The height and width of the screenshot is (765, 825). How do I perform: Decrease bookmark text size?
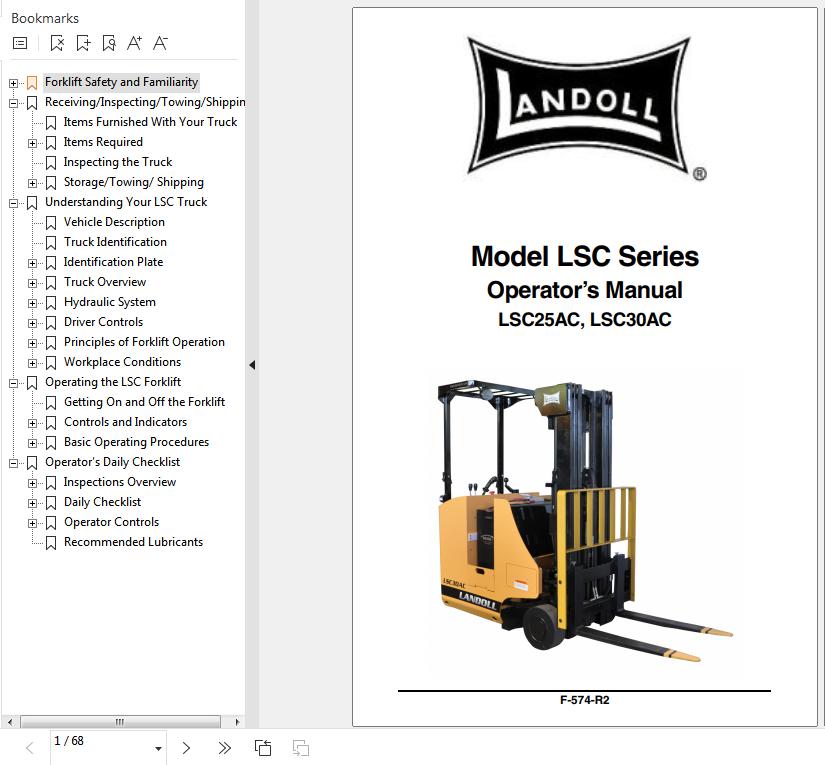[160, 43]
